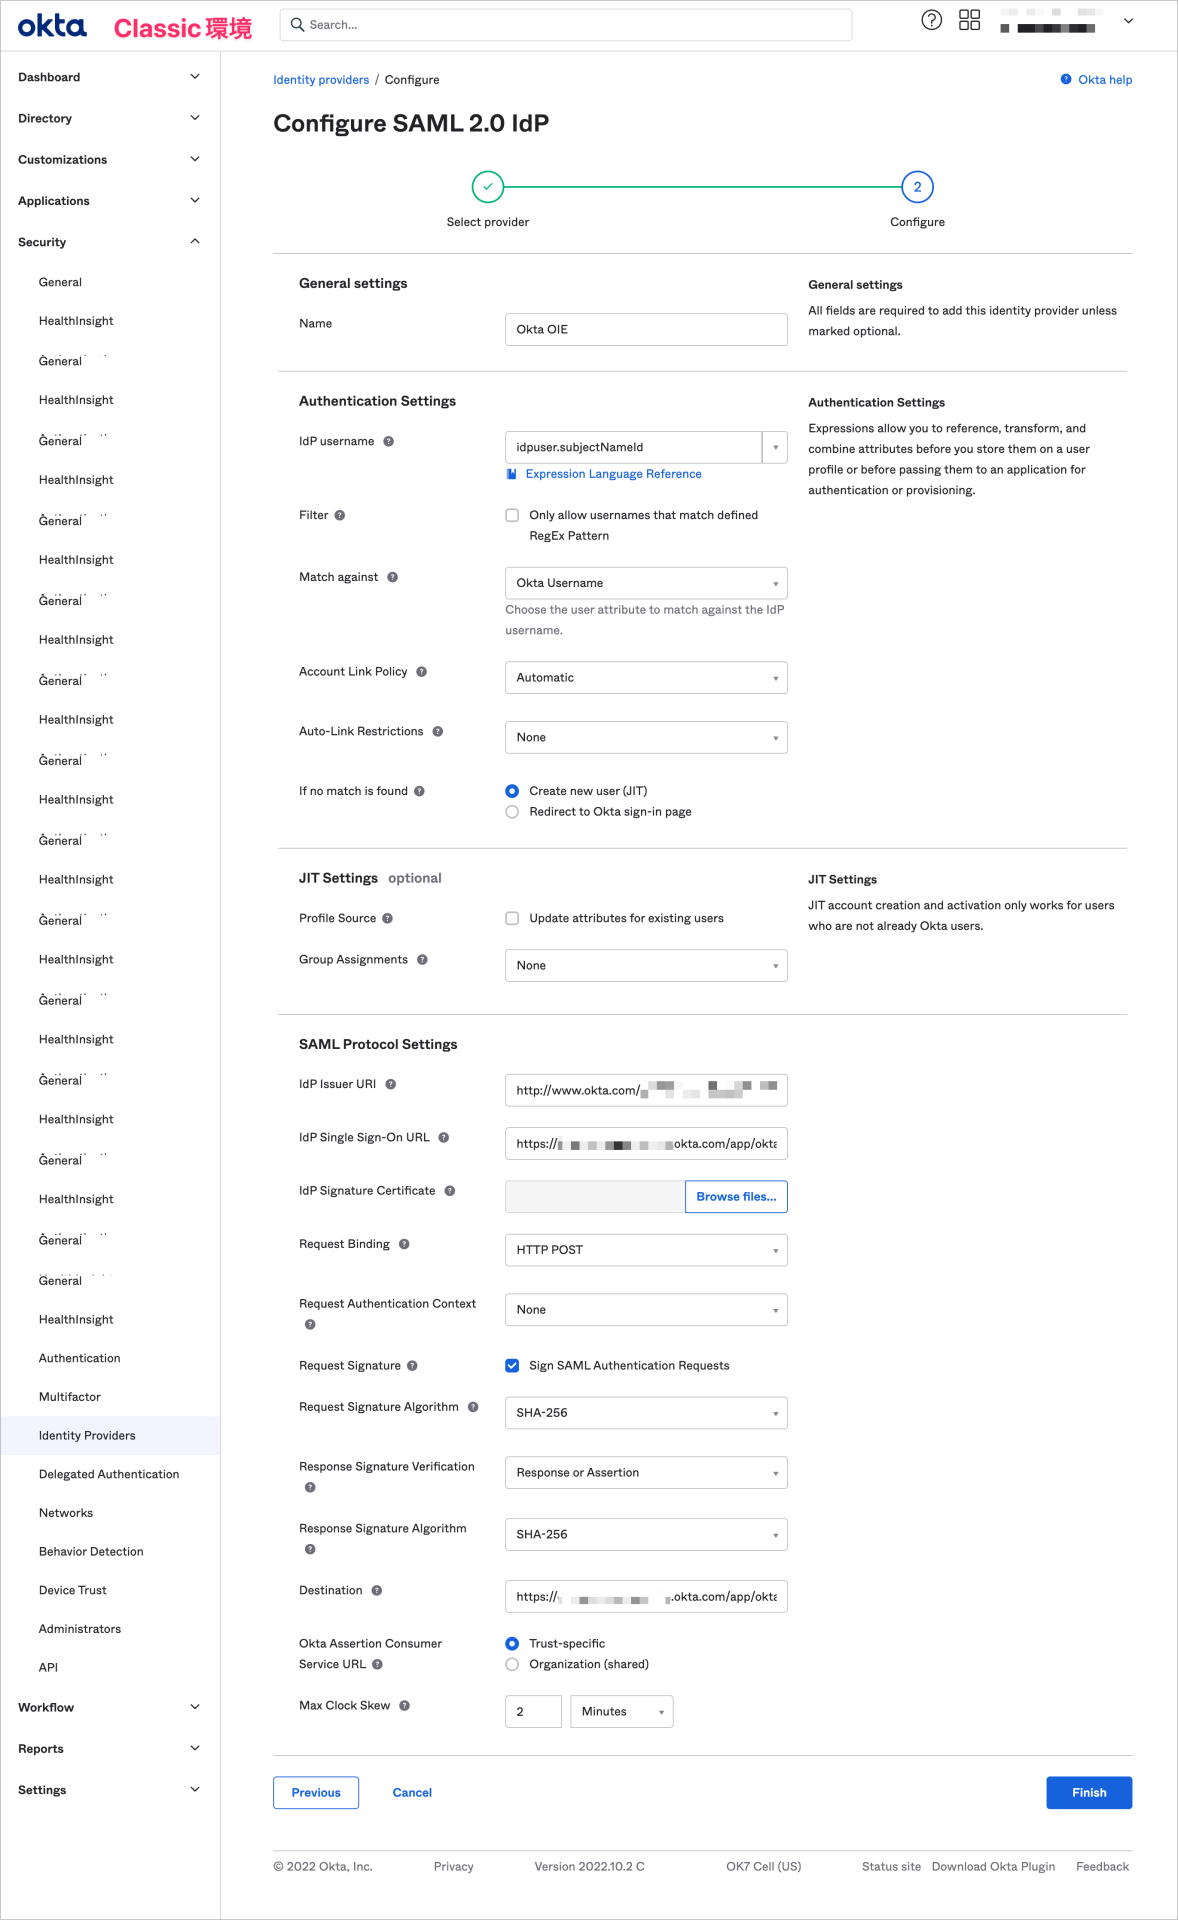Click the Okta help question mark icon
Screen dimensions: 1178x1920
coord(931,20)
